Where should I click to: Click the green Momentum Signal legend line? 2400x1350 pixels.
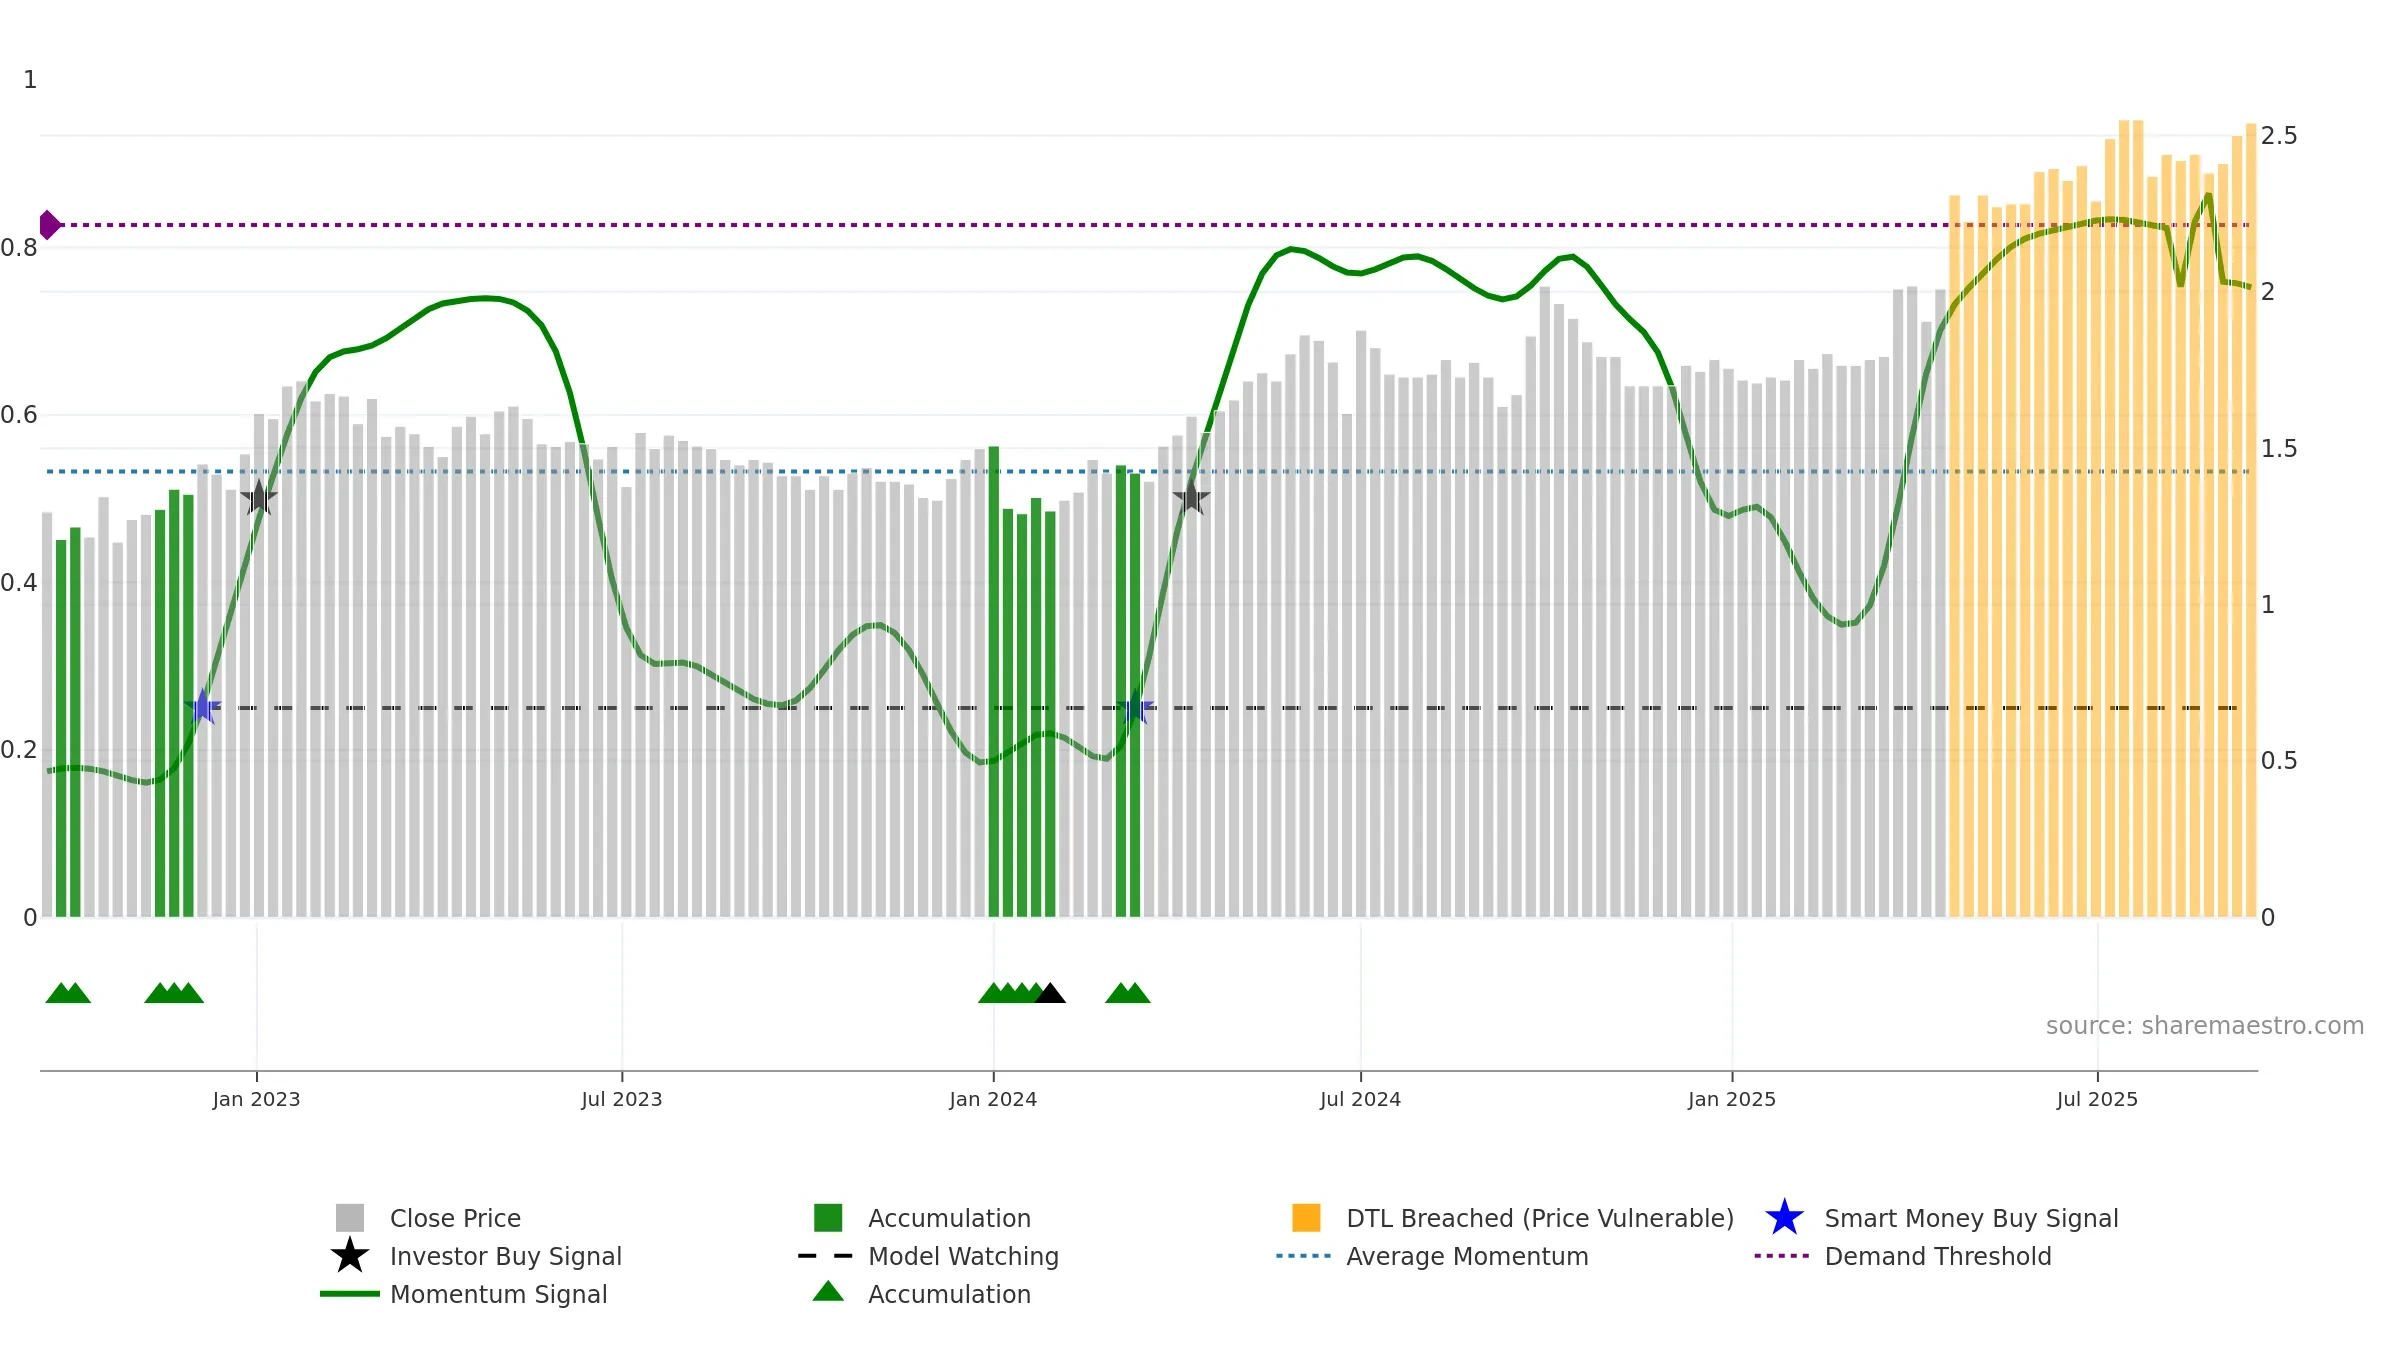[350, 1294]
